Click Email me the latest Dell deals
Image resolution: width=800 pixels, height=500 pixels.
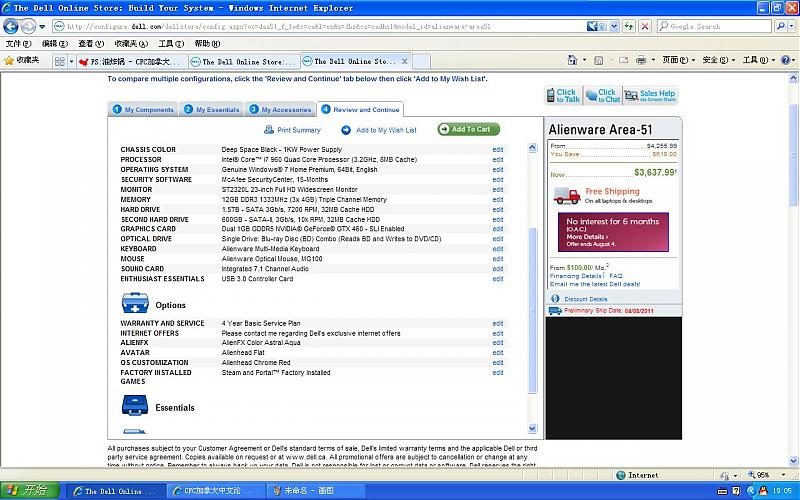pos(595,284)
